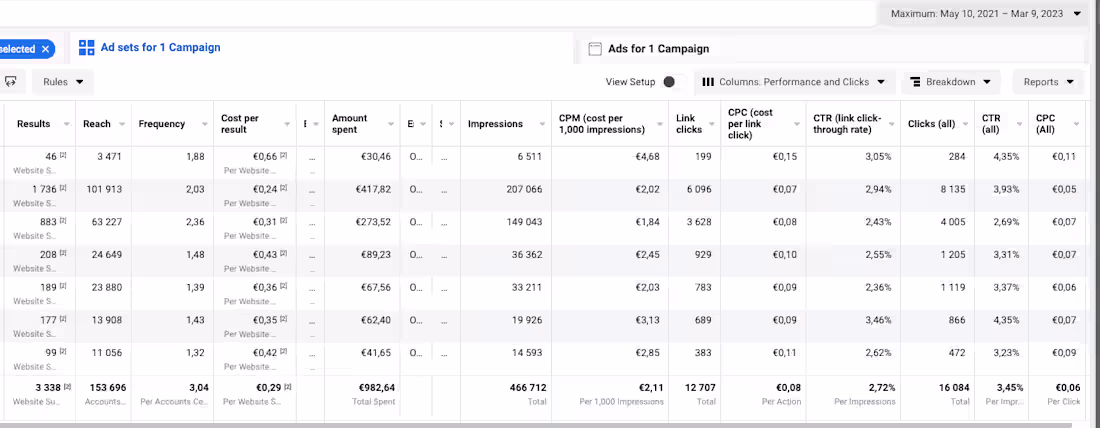Screen dimensions: 1100x428
Task: Click the Impressions column sort arrow
Action: pyautogui.click(x=540, y=124)
